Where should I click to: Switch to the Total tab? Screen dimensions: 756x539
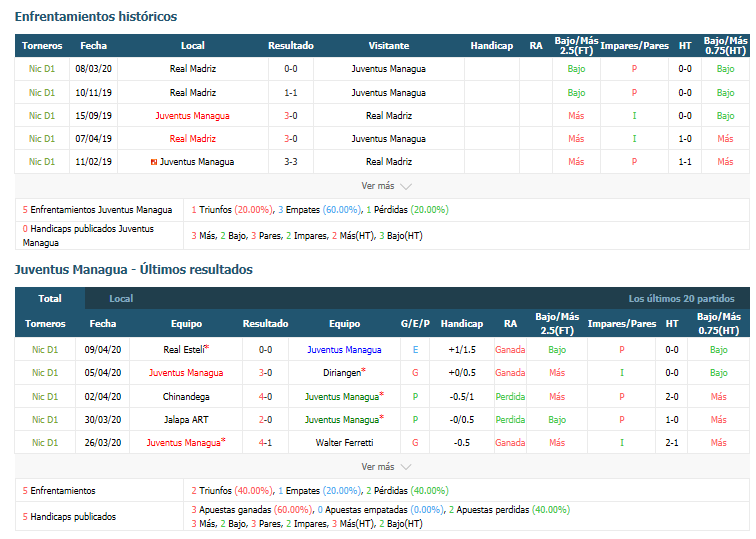click(50, 298)
